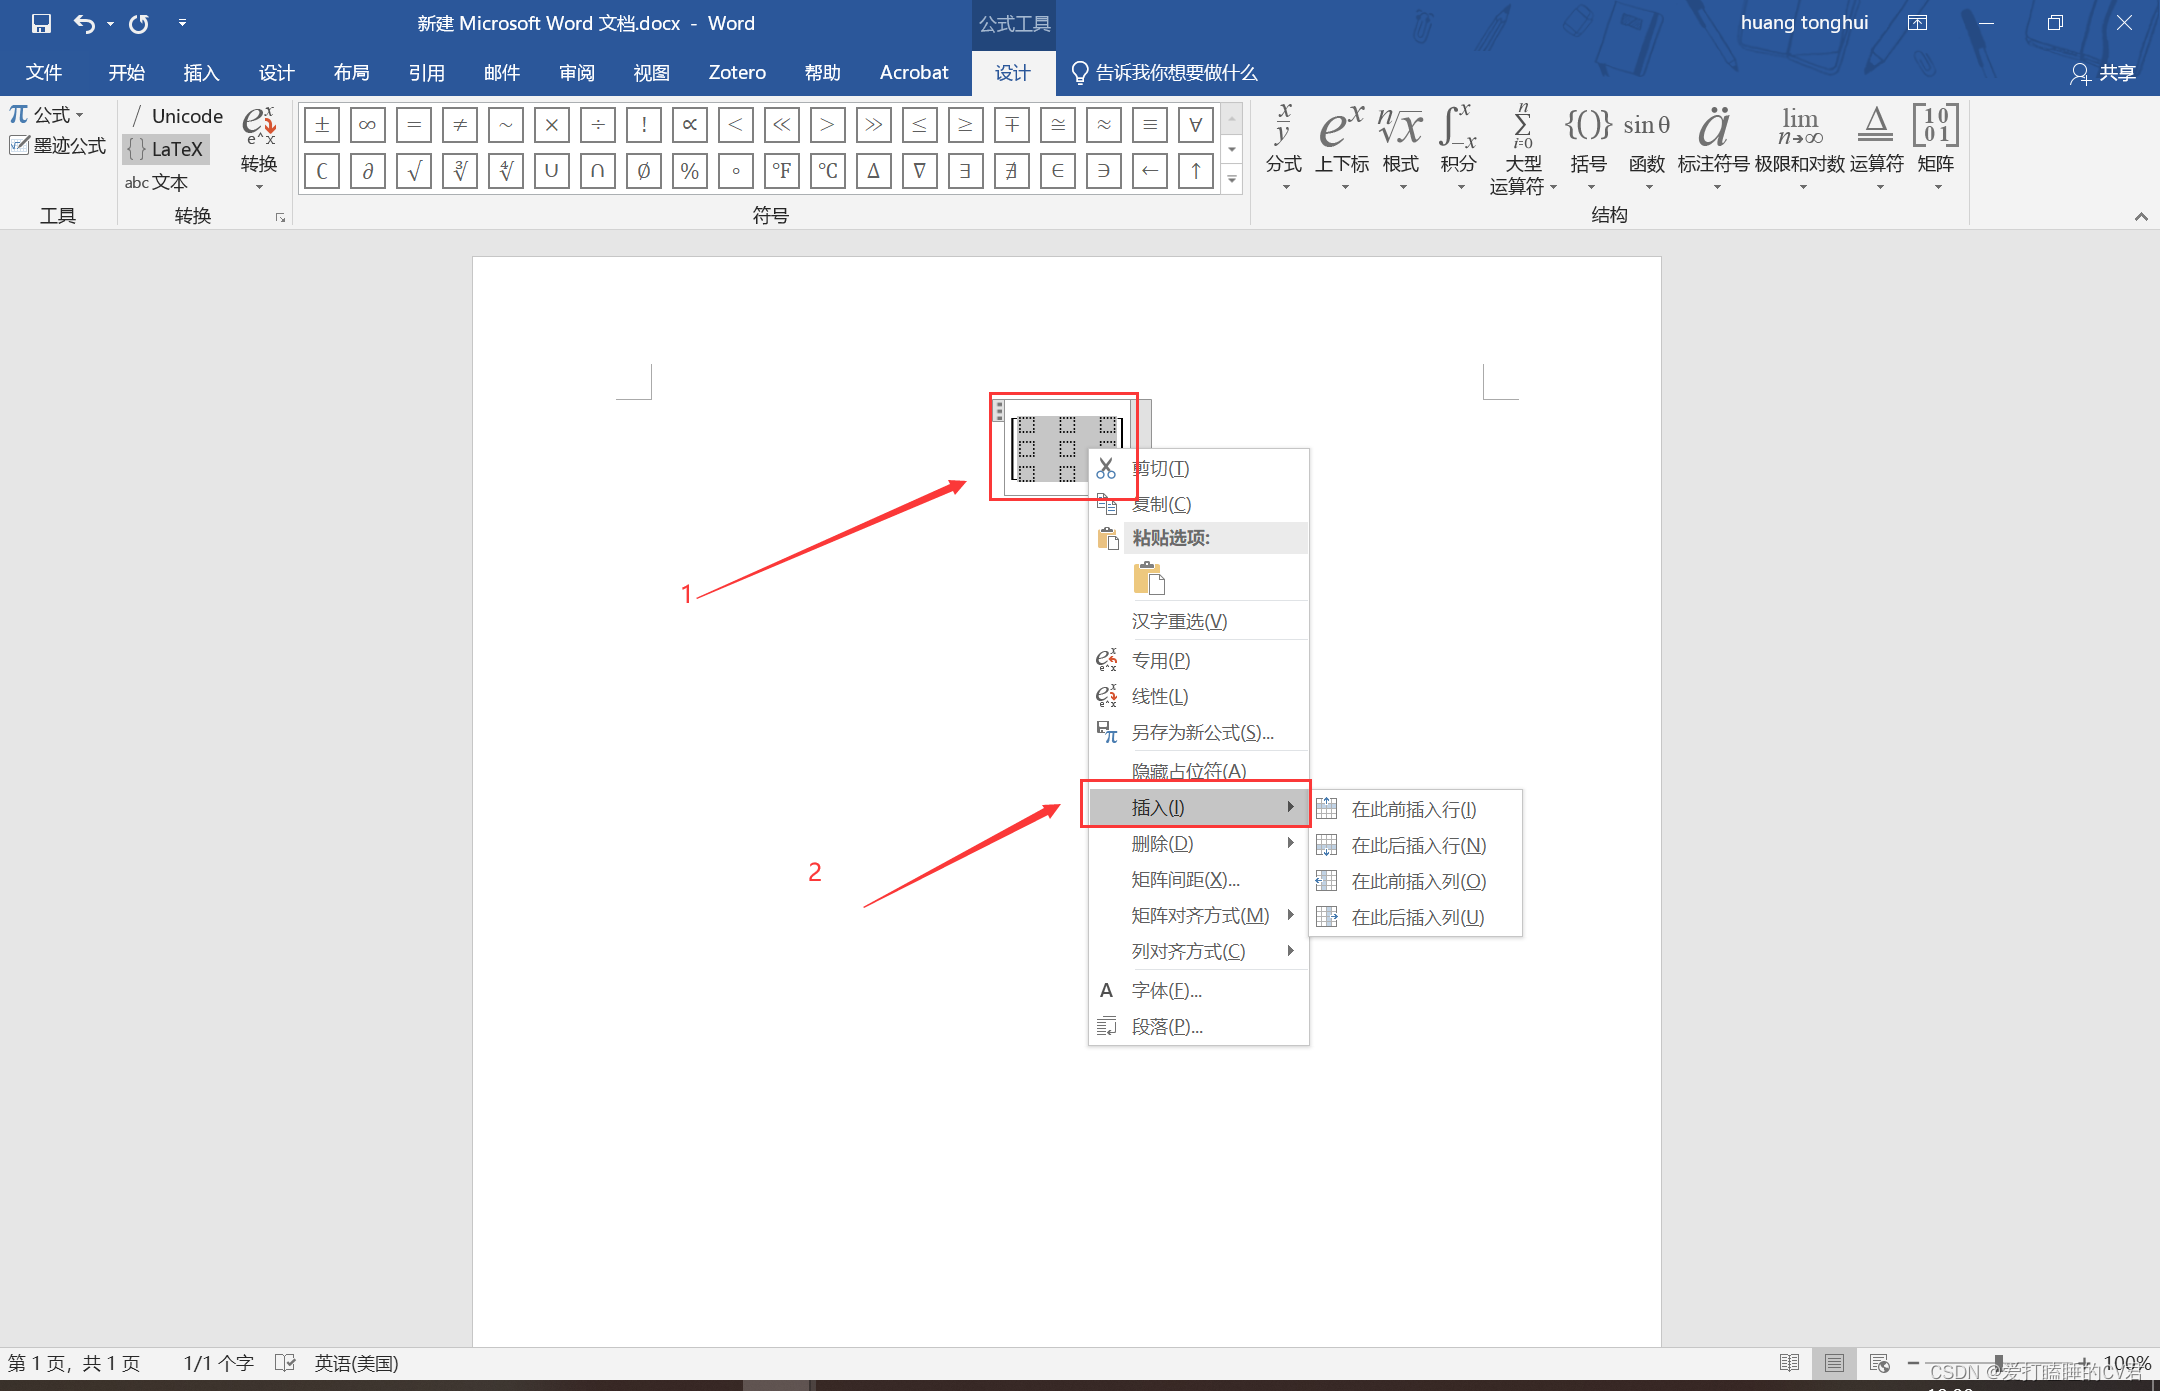Click the Share (共享) button
Image resolution: width=2160 pixels, height=1391 pixels.
tap(2104, 73)
